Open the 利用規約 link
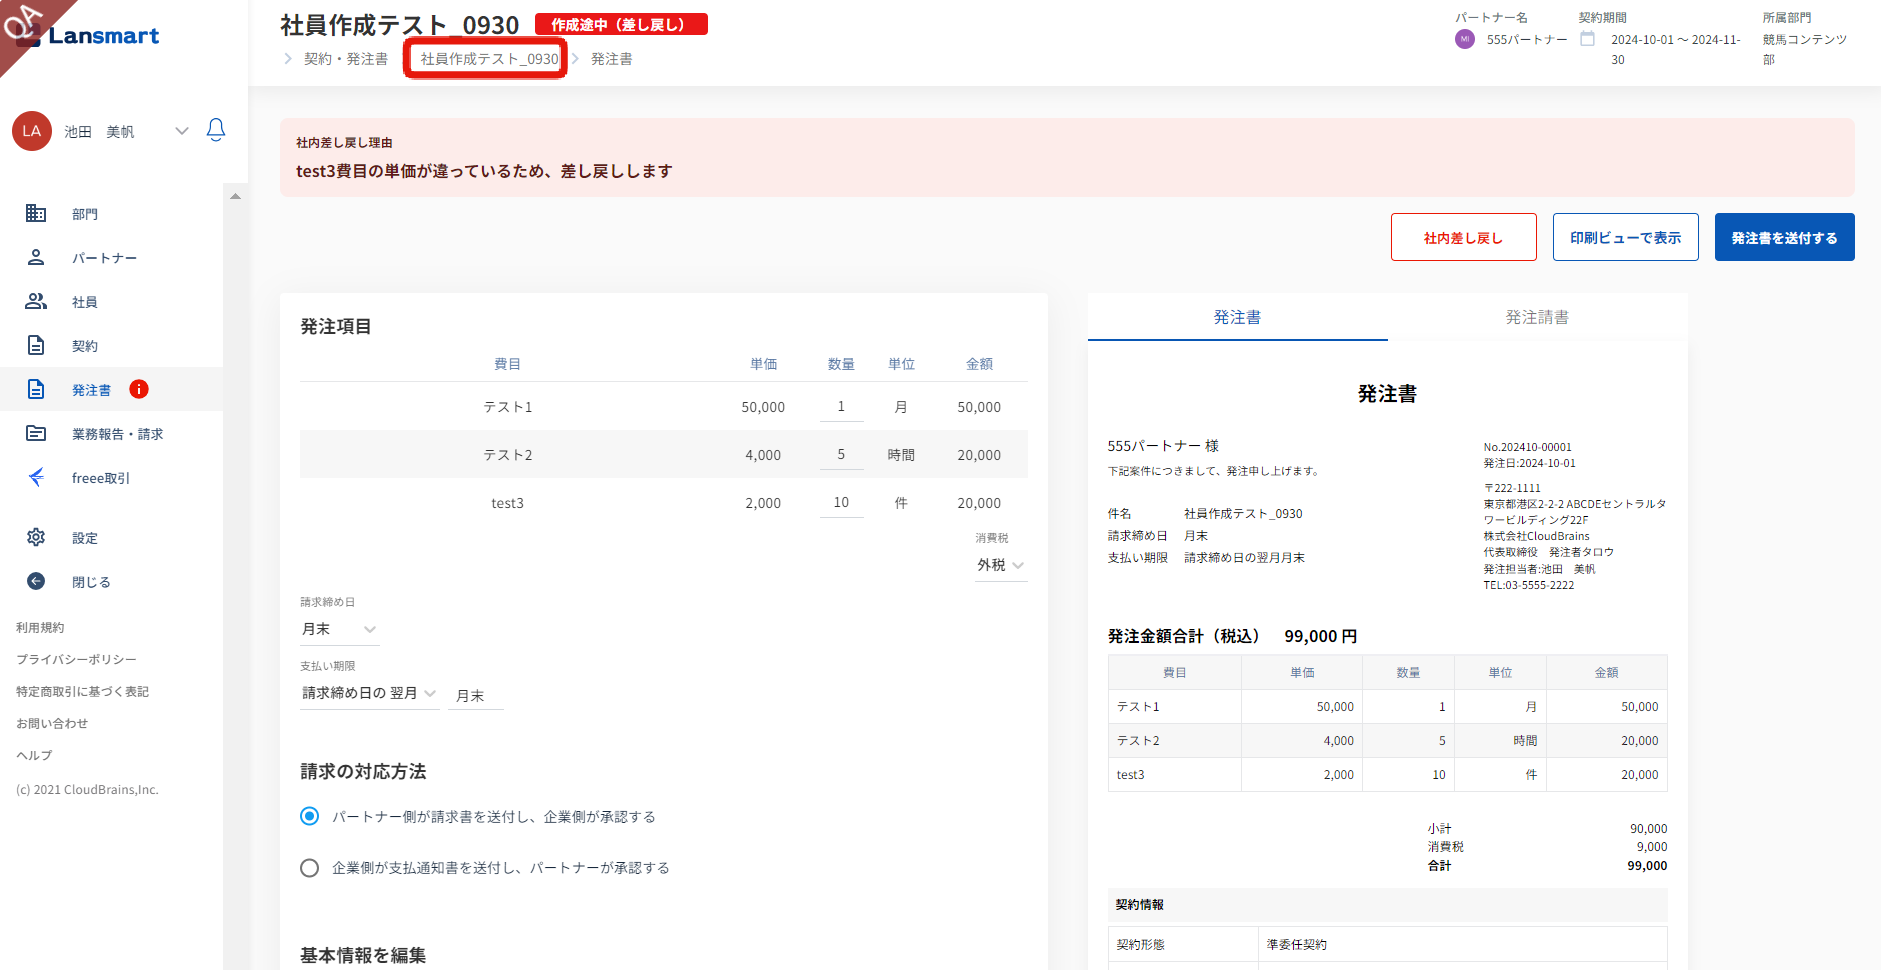The height and width of the screenshot is (970, 1881). pyautogui.click(x=40, y=627)
